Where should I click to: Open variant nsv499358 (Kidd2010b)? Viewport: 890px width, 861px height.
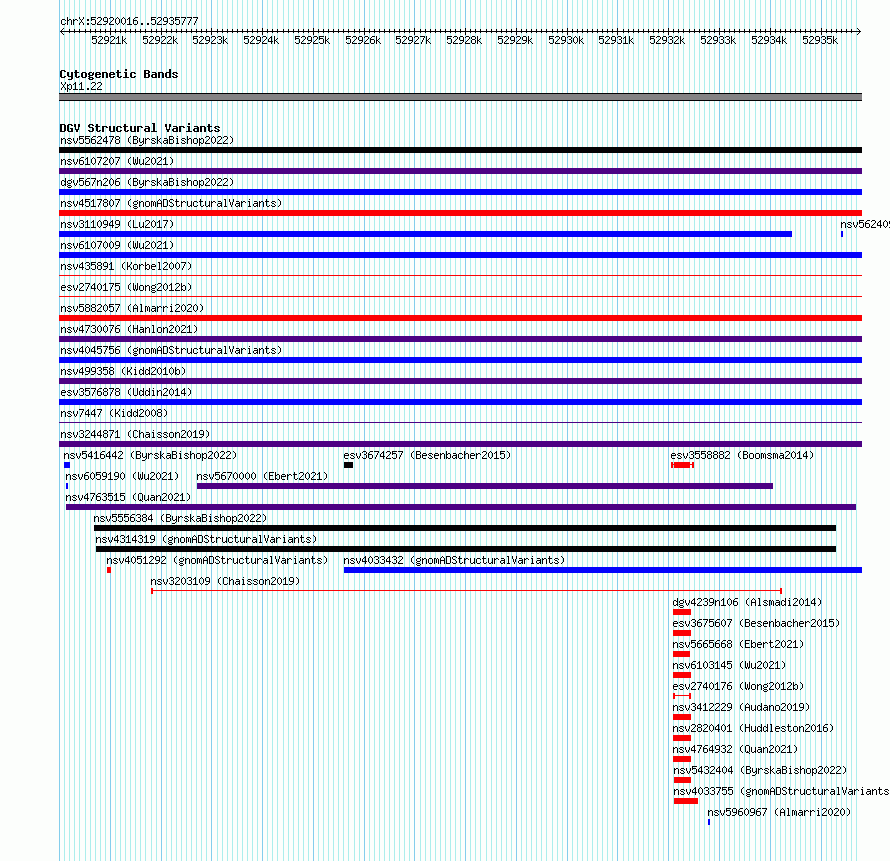pyautogui.click(x=123, y=371)
